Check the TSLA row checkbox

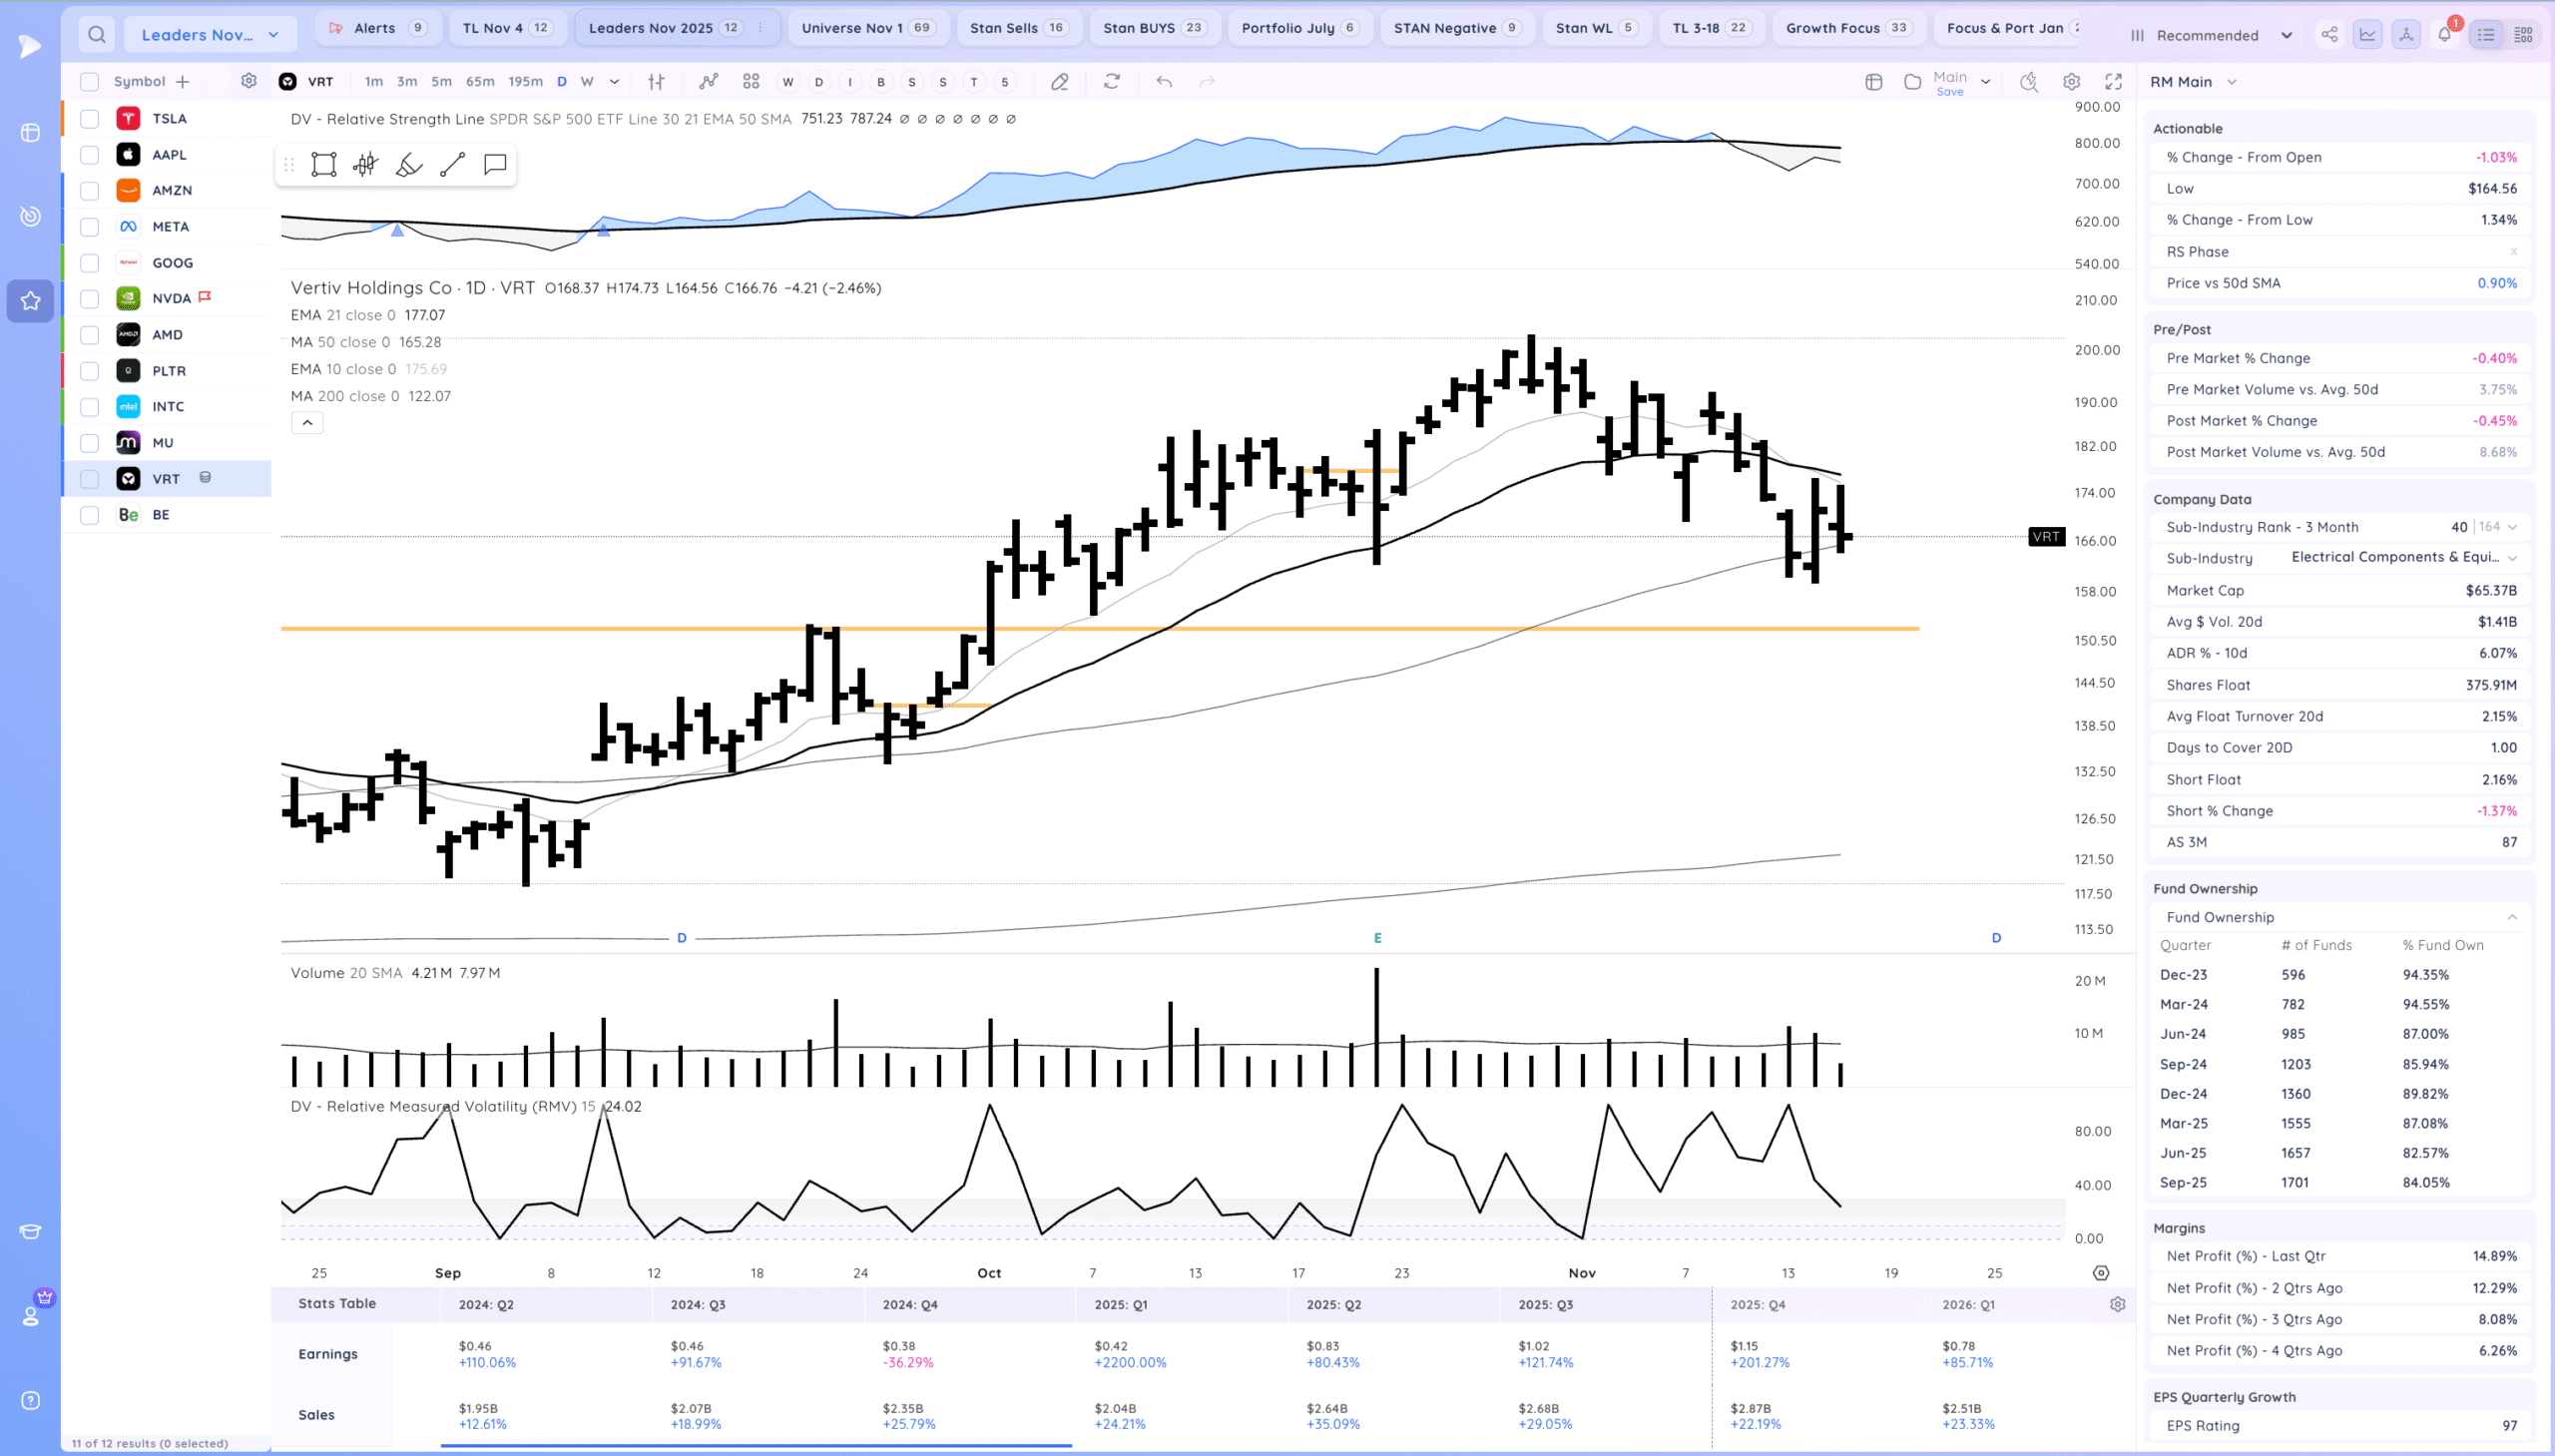click(x=90, y=119)
